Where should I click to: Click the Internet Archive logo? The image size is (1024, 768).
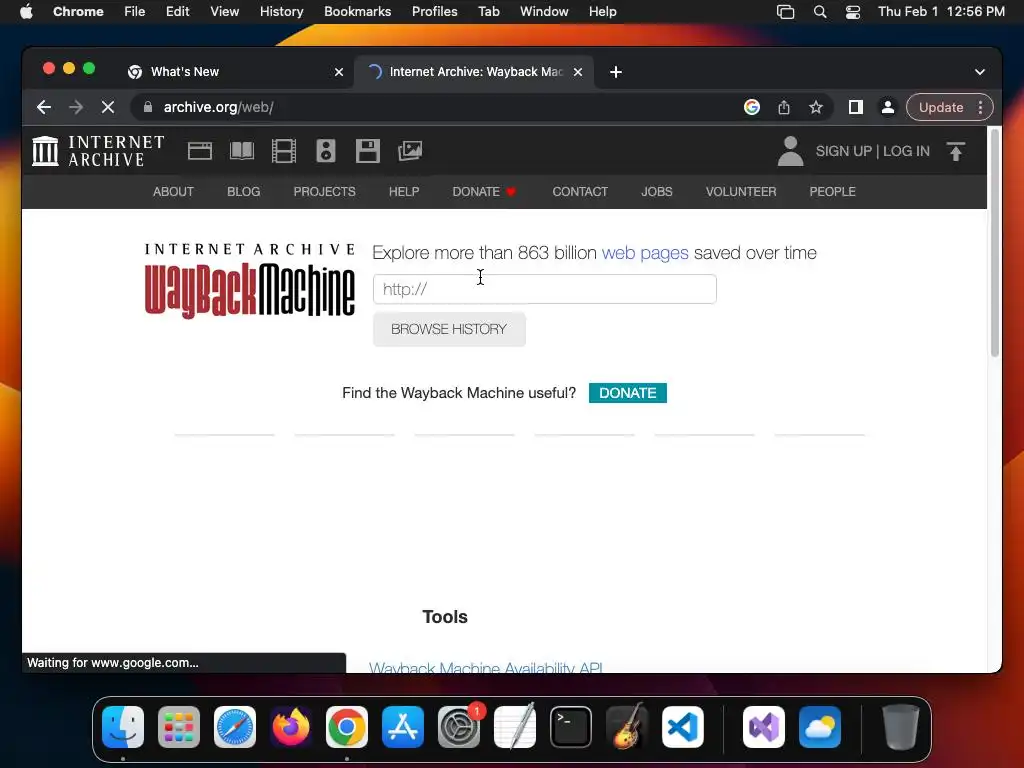click(x=98, y=151)
